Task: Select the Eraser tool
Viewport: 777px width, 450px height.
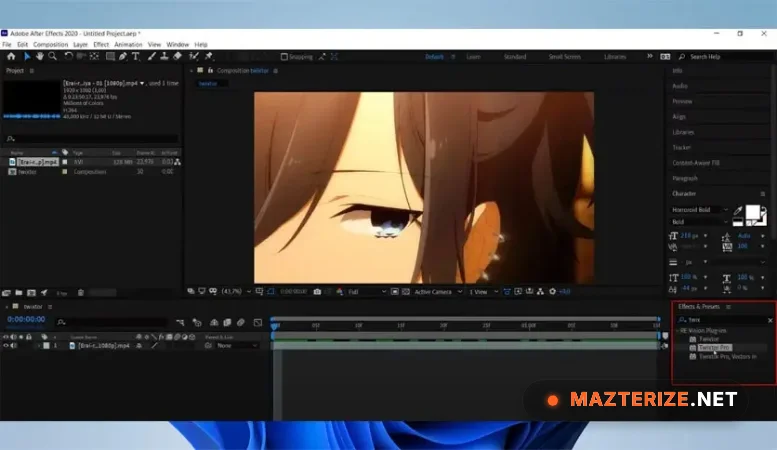Action: pos(177,56)
